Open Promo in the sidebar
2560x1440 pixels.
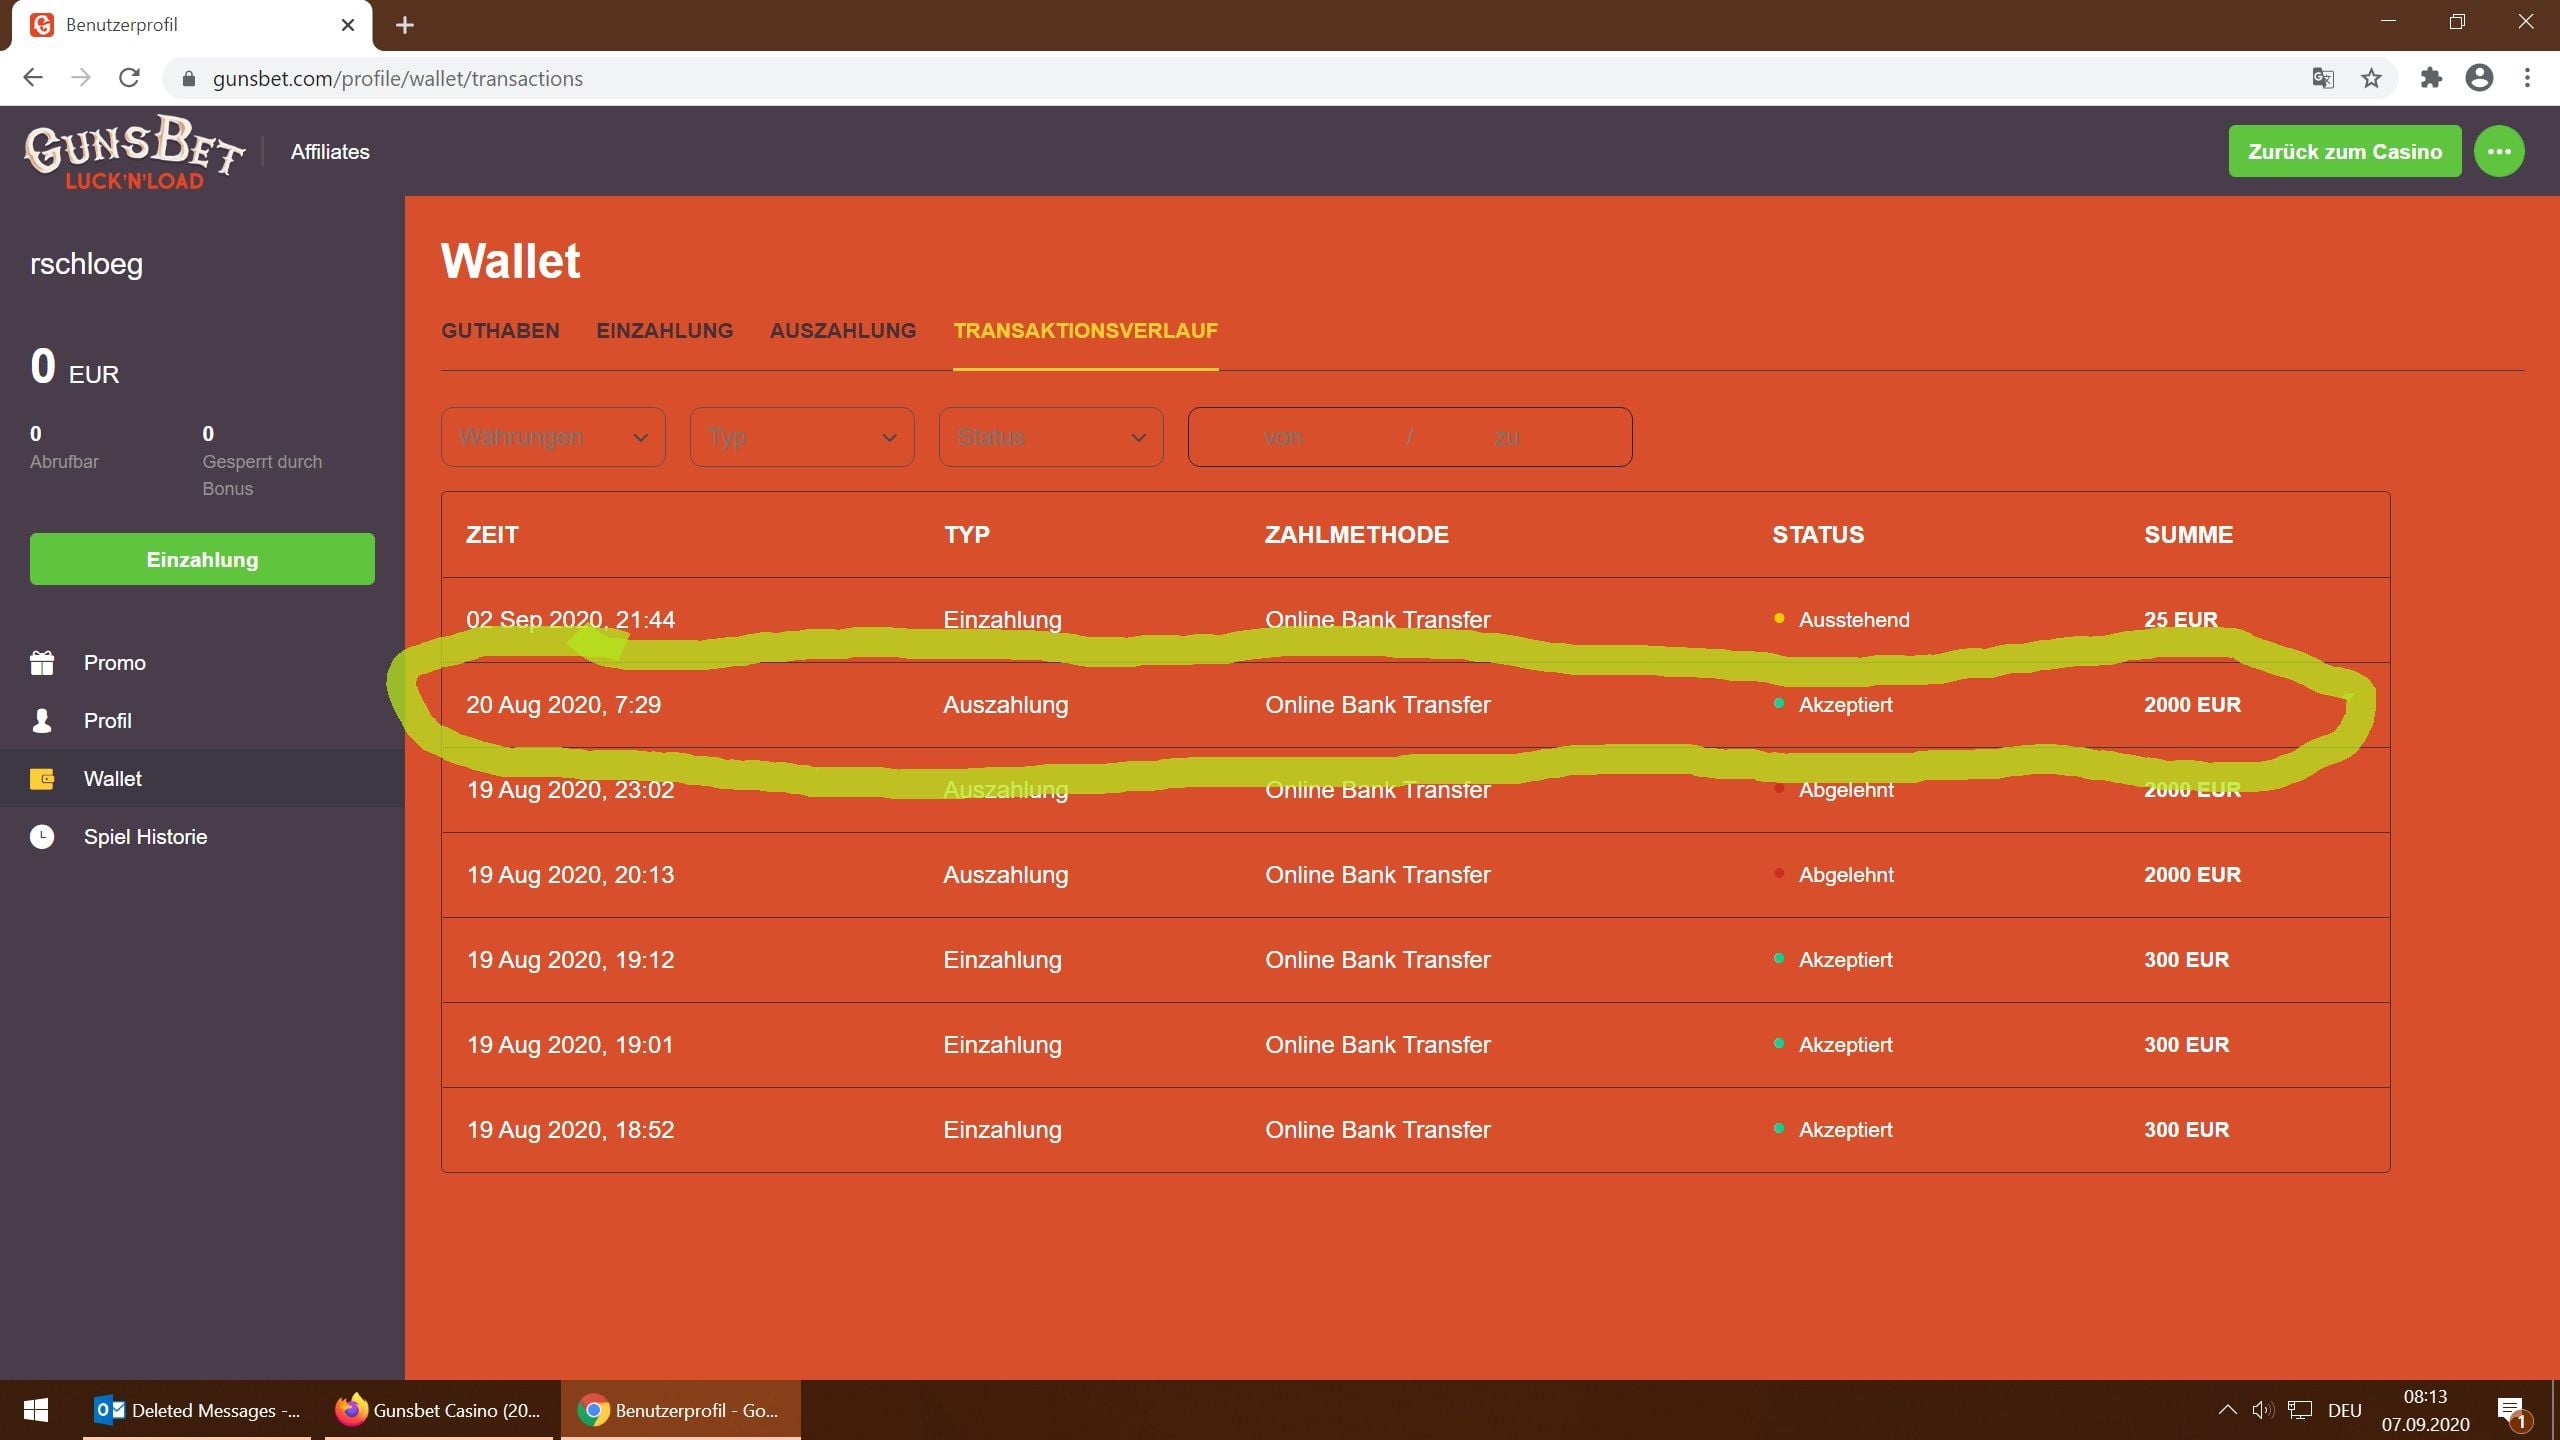202,663
